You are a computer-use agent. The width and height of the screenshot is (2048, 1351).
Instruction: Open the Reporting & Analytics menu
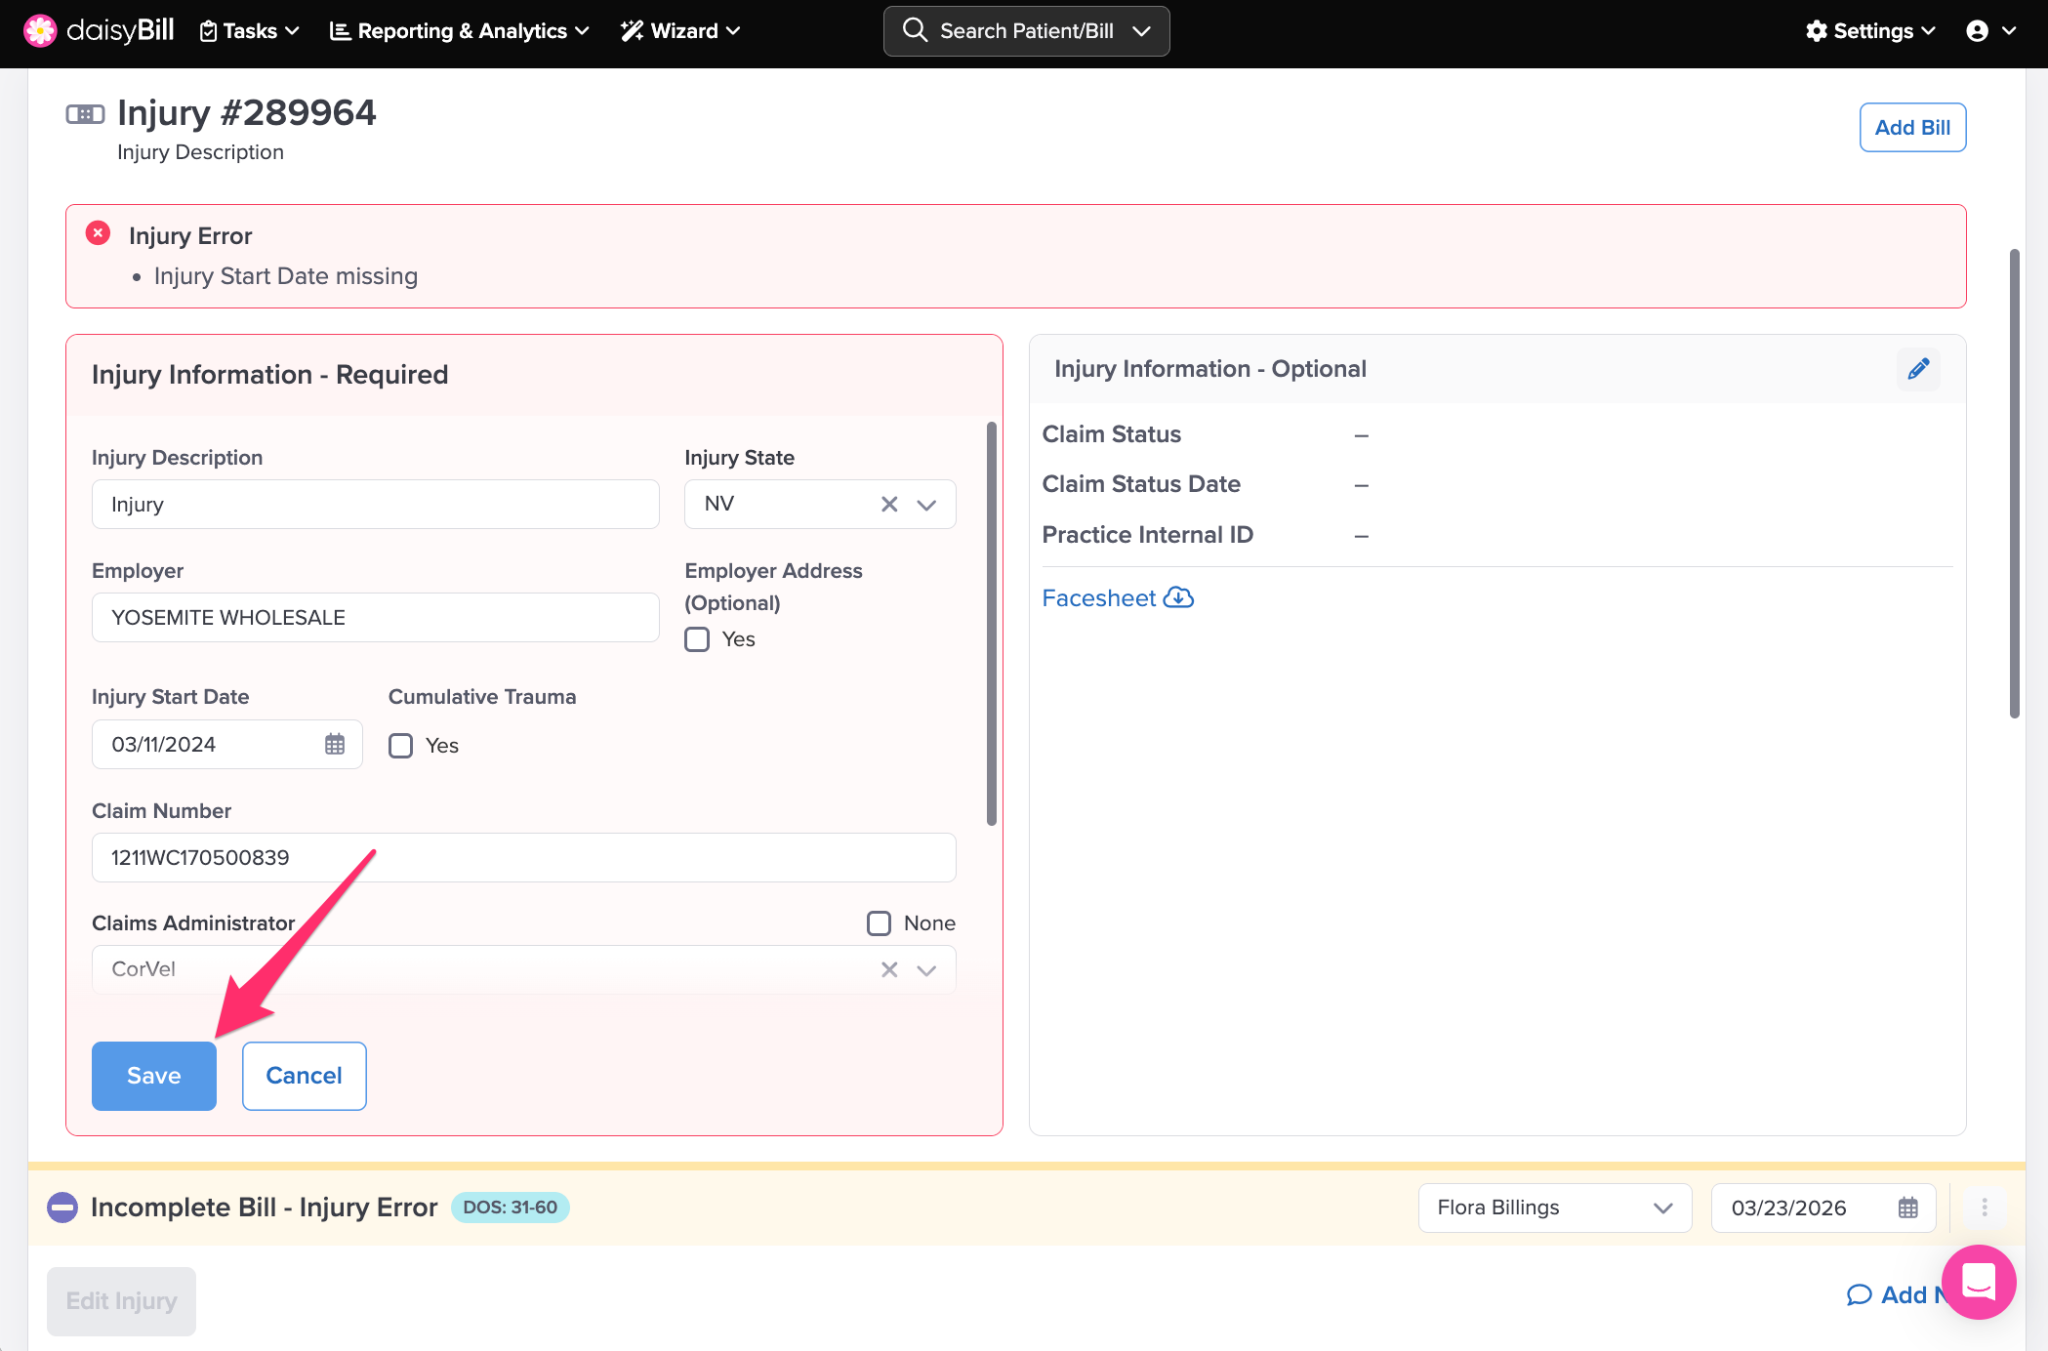click(x=459, y=31)
